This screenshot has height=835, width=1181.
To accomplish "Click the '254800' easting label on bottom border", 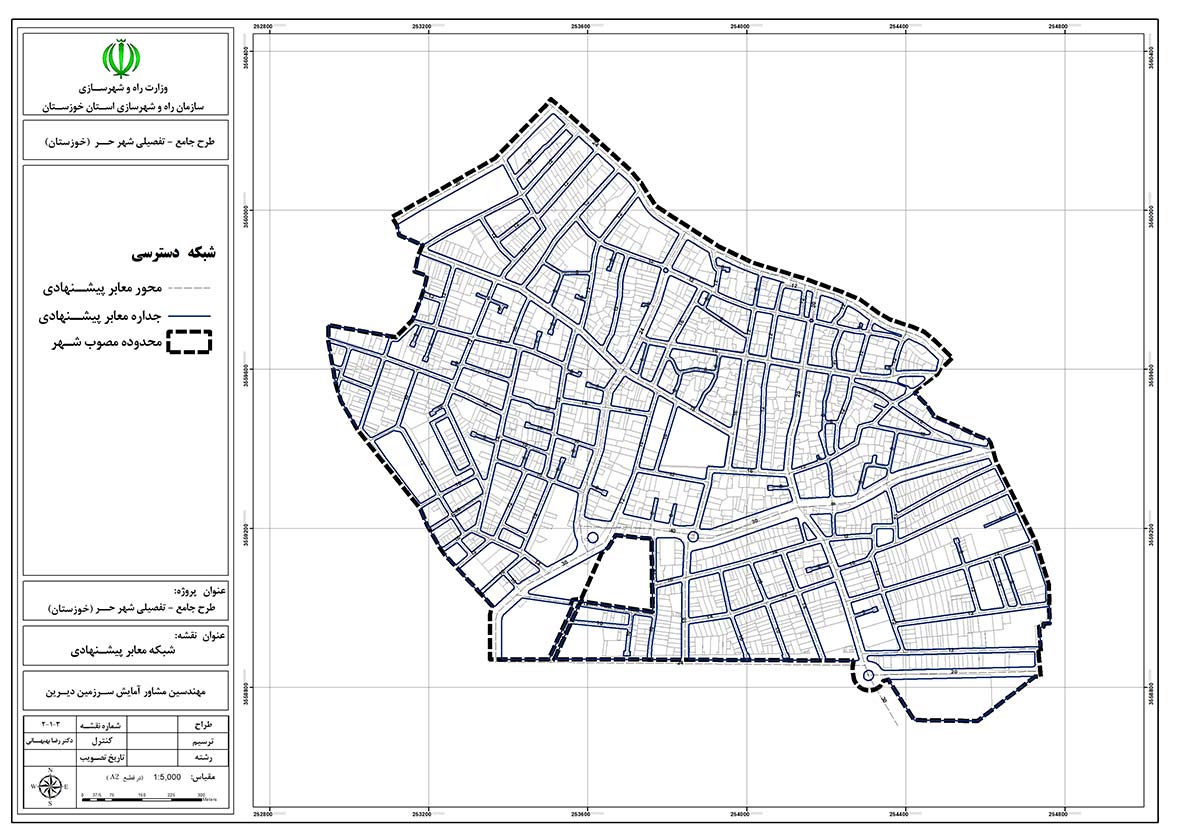I will coord(1057,814).
